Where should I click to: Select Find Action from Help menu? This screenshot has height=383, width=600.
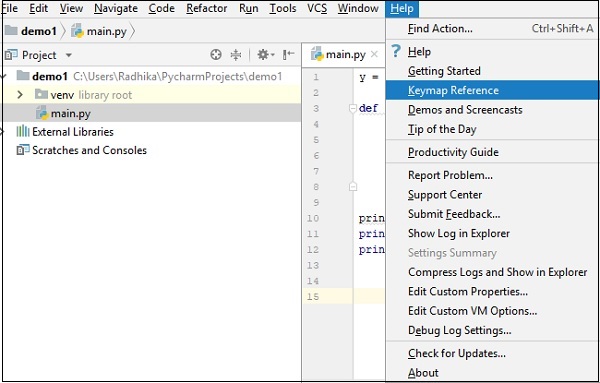click(492, 28)
